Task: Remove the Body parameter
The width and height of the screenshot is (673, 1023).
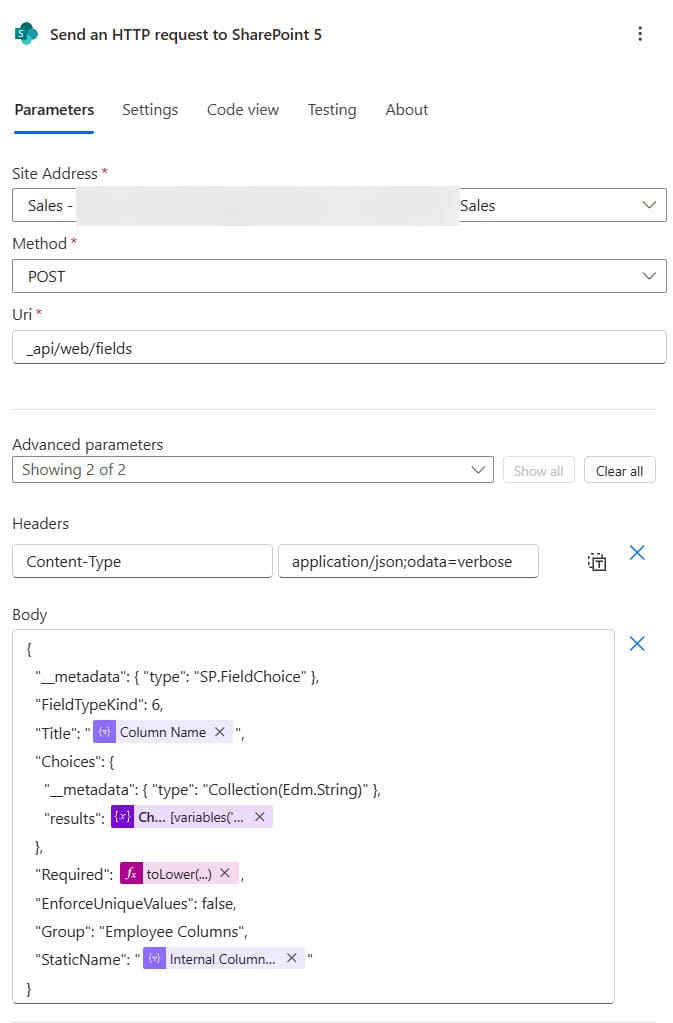Action: tap(637, 644)
